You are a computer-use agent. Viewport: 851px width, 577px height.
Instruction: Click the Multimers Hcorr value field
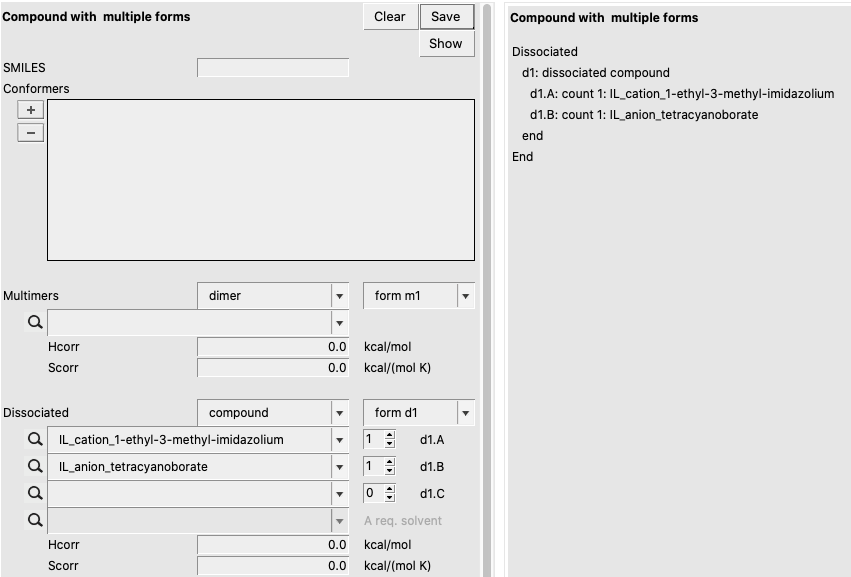coord(273,347)
